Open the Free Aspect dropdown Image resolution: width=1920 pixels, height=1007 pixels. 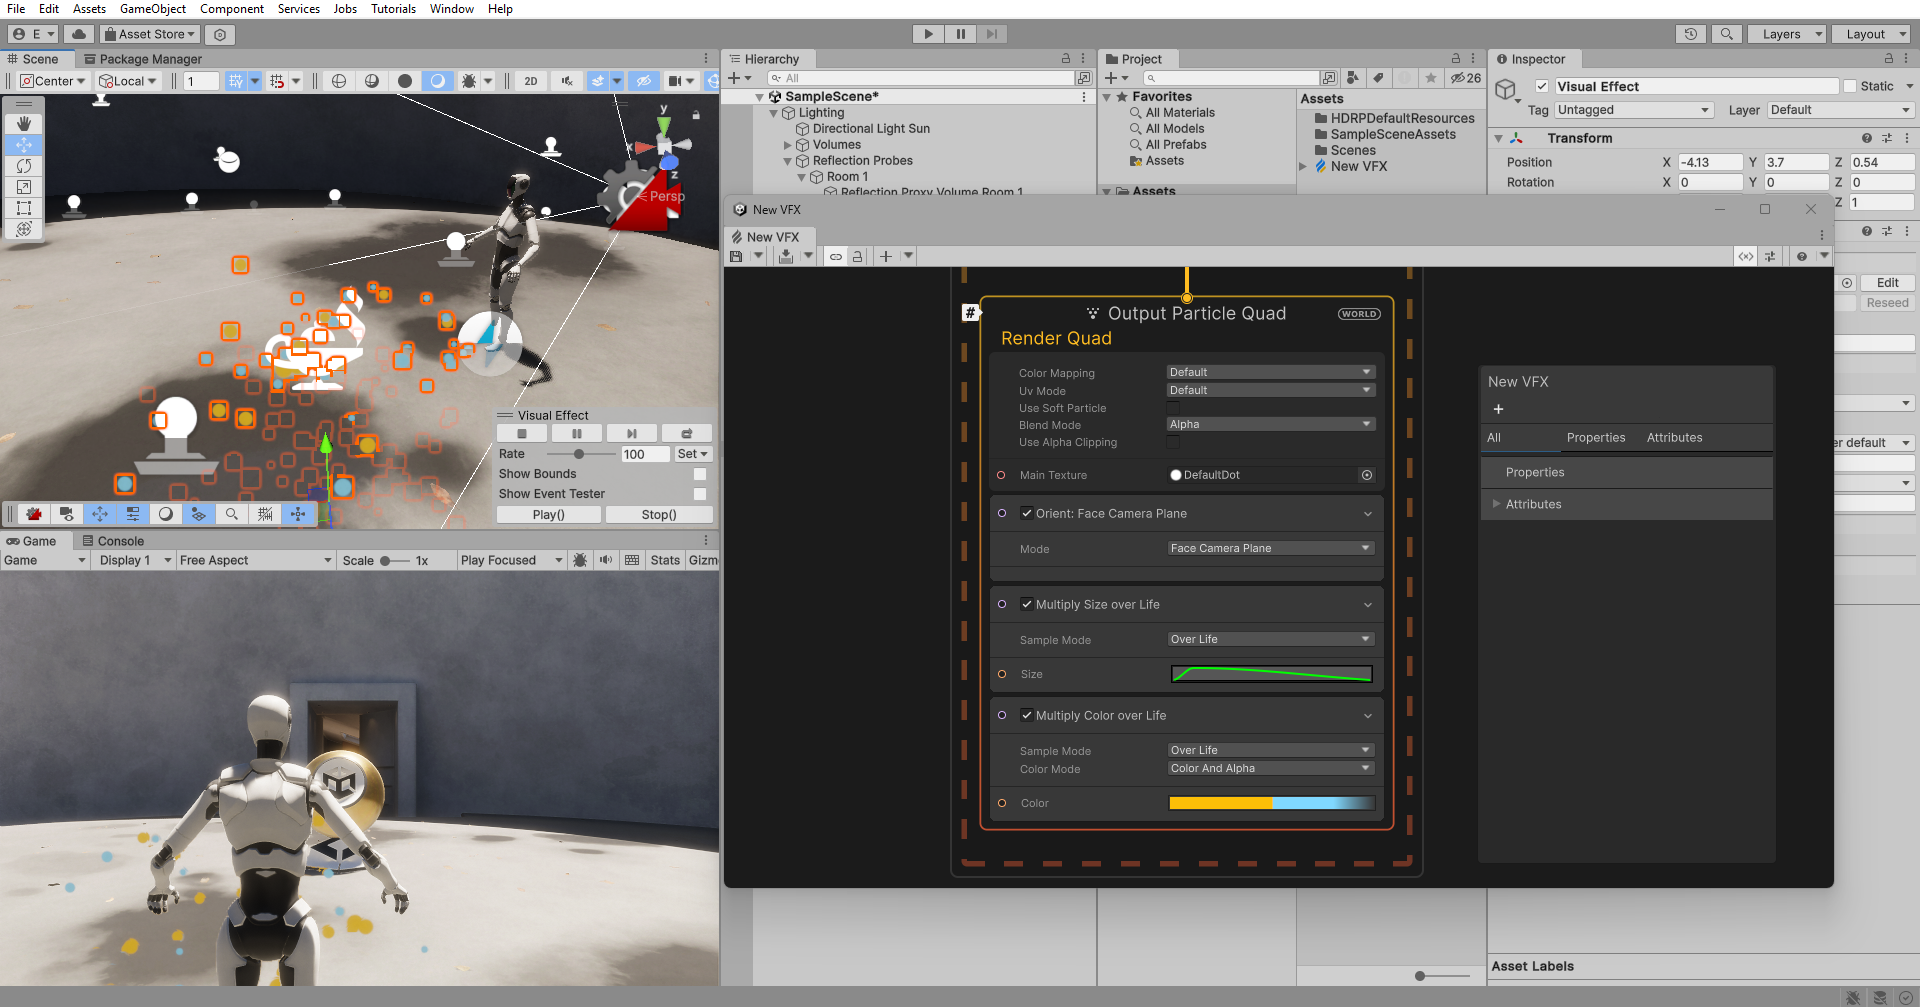(256, 560)
